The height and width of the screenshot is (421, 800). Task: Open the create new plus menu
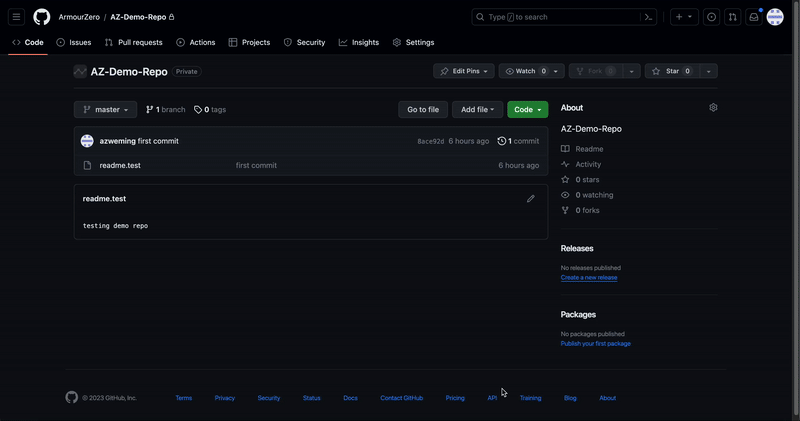pos(684,17)
